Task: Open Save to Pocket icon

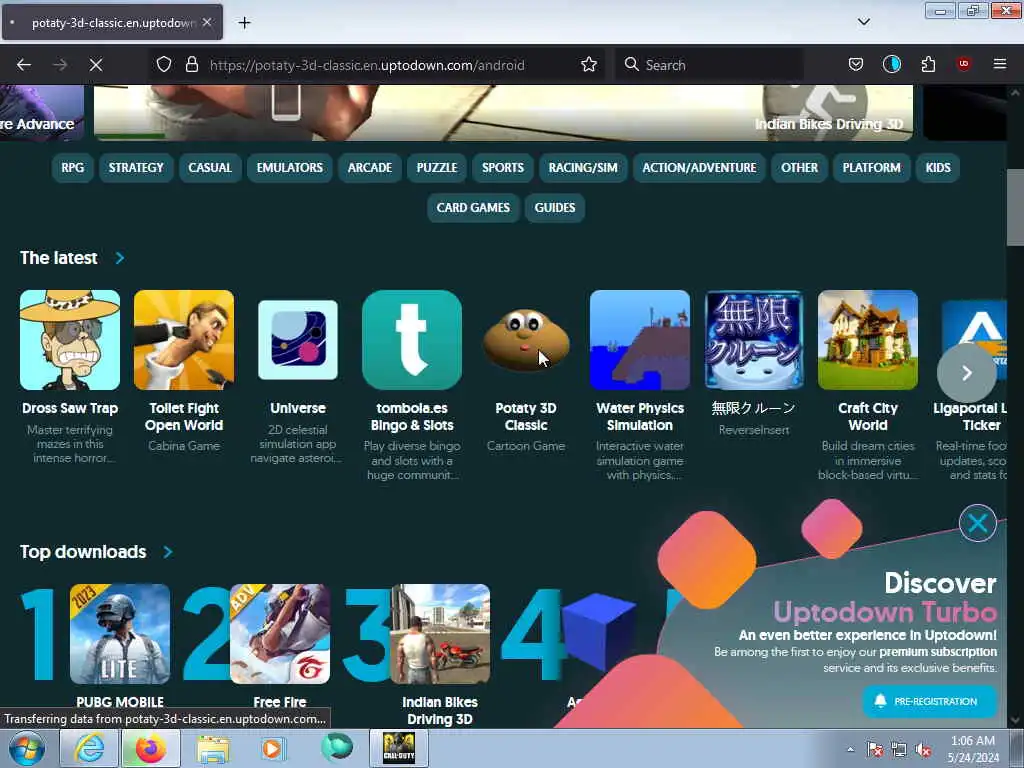Action: pos(856,64)
